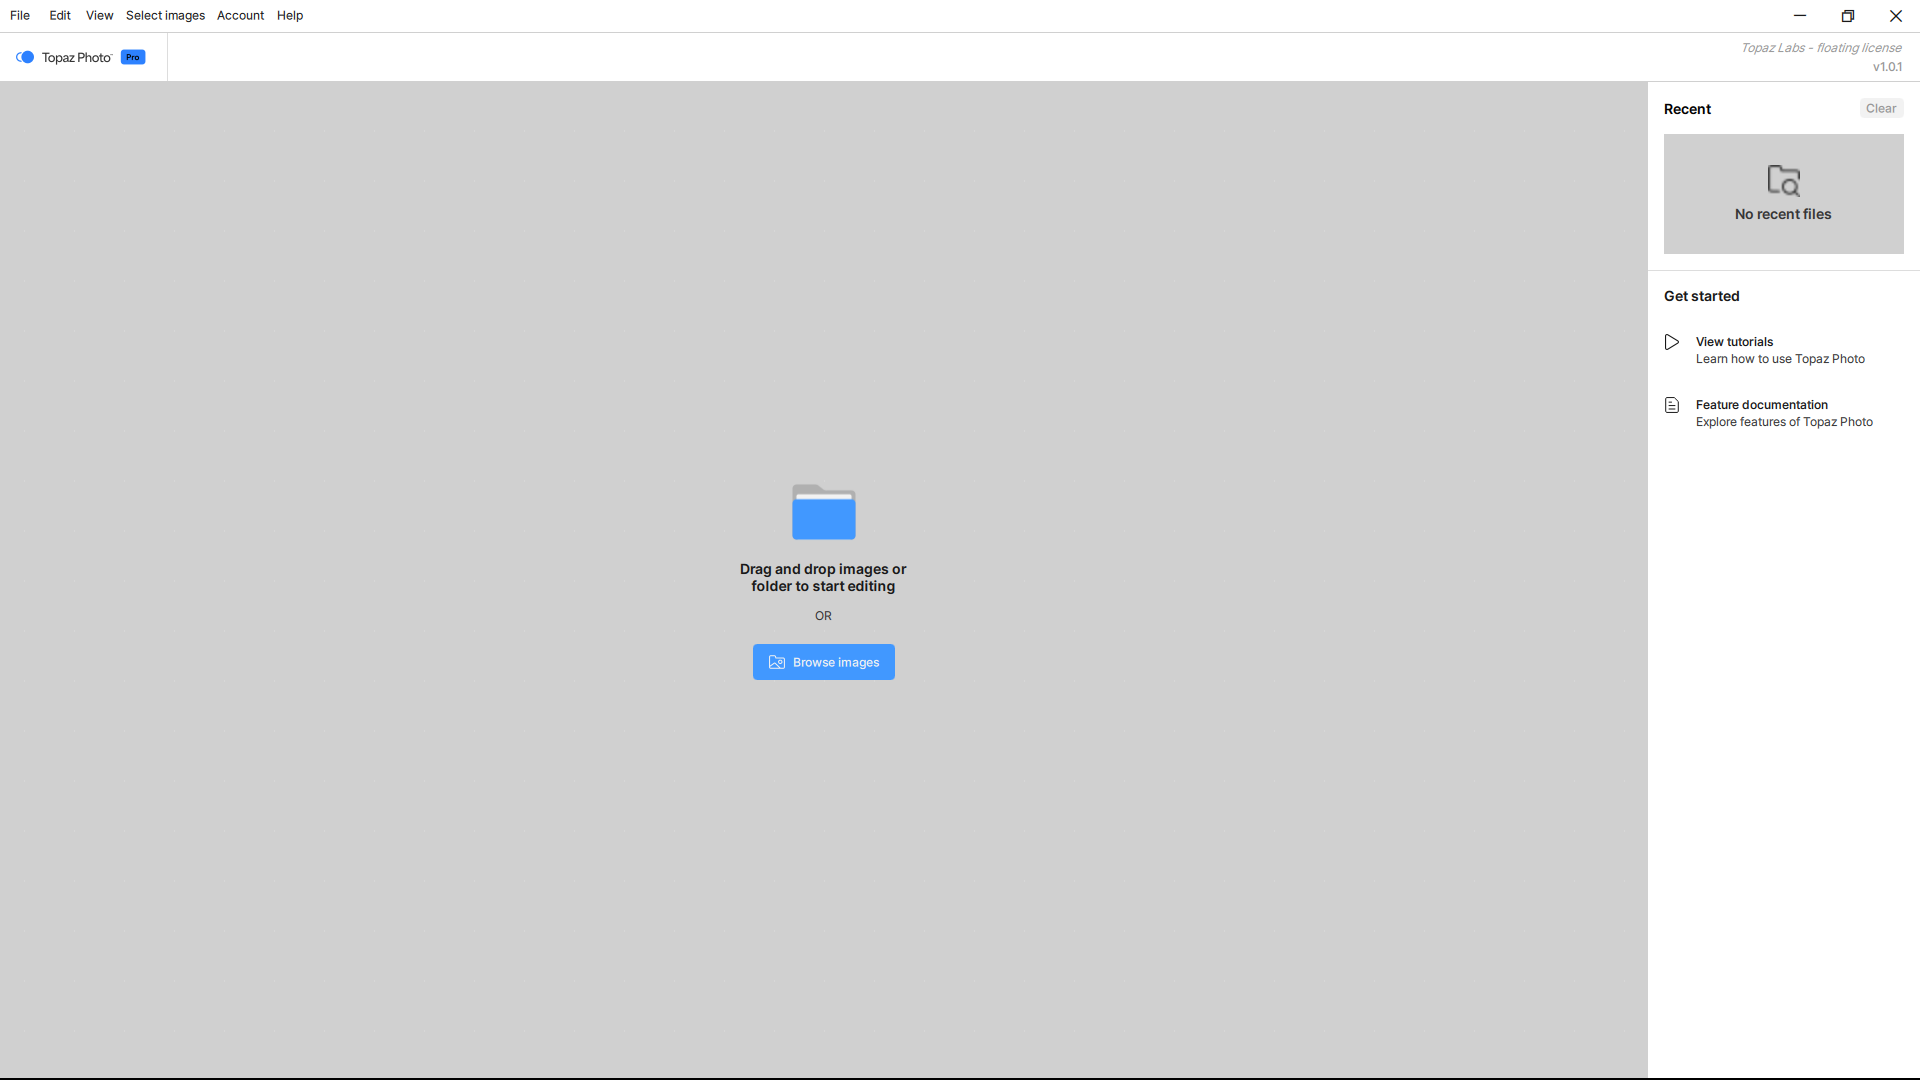The image size is (1920, 1080).
Task: Click the tutorials play triangle icon
Action: pos(1672,342)
